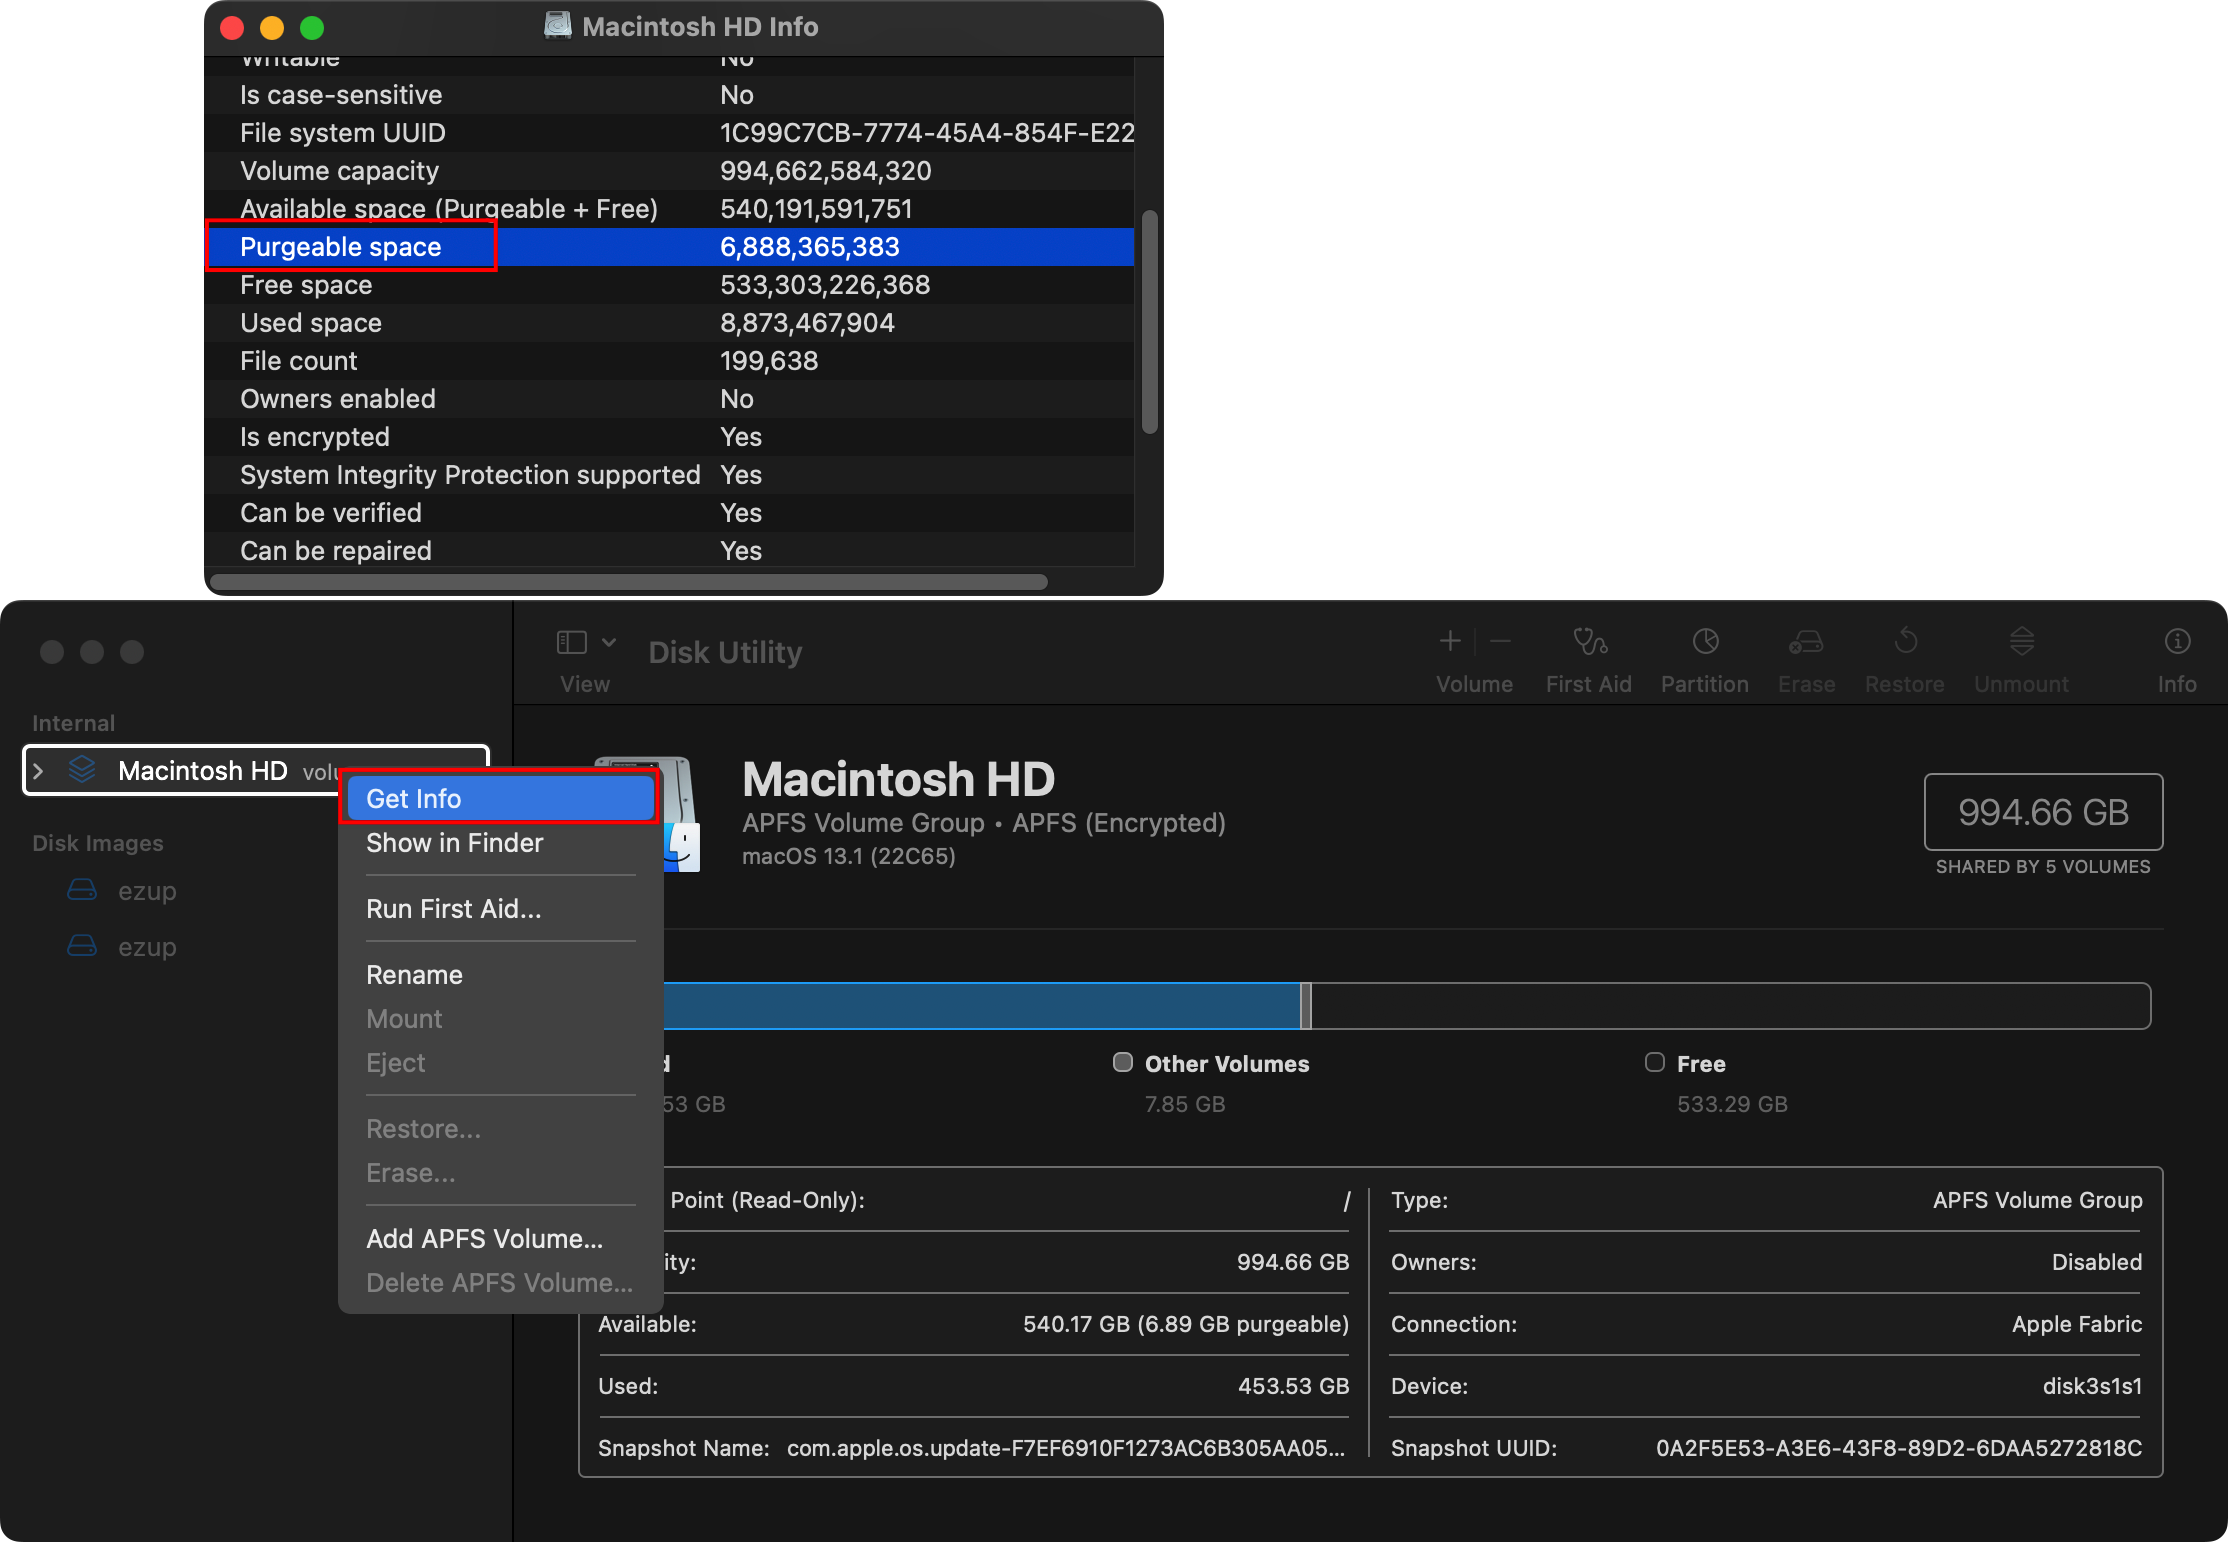Close the Macintosh HD Info window
This screenshot has width=2228, height=1542.
click(232, 28)
